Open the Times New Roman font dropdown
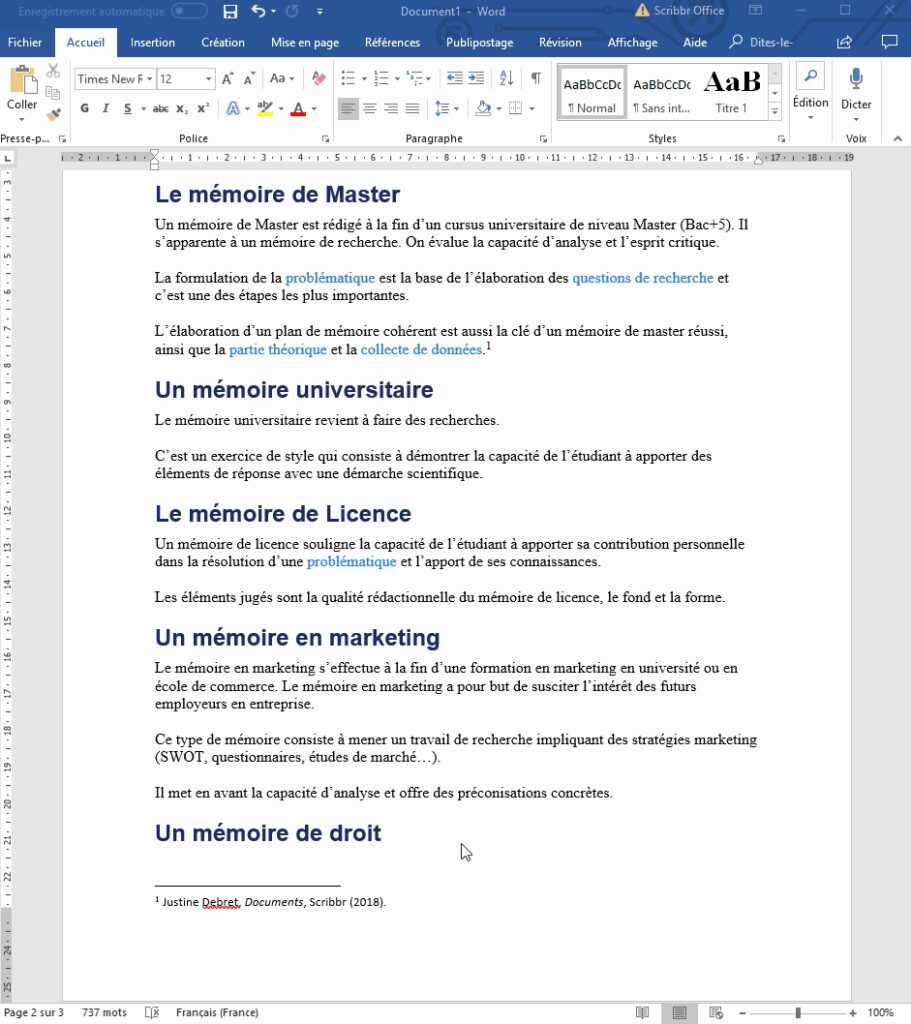The height and width of the screenshot is (1024, 911). 116,78
